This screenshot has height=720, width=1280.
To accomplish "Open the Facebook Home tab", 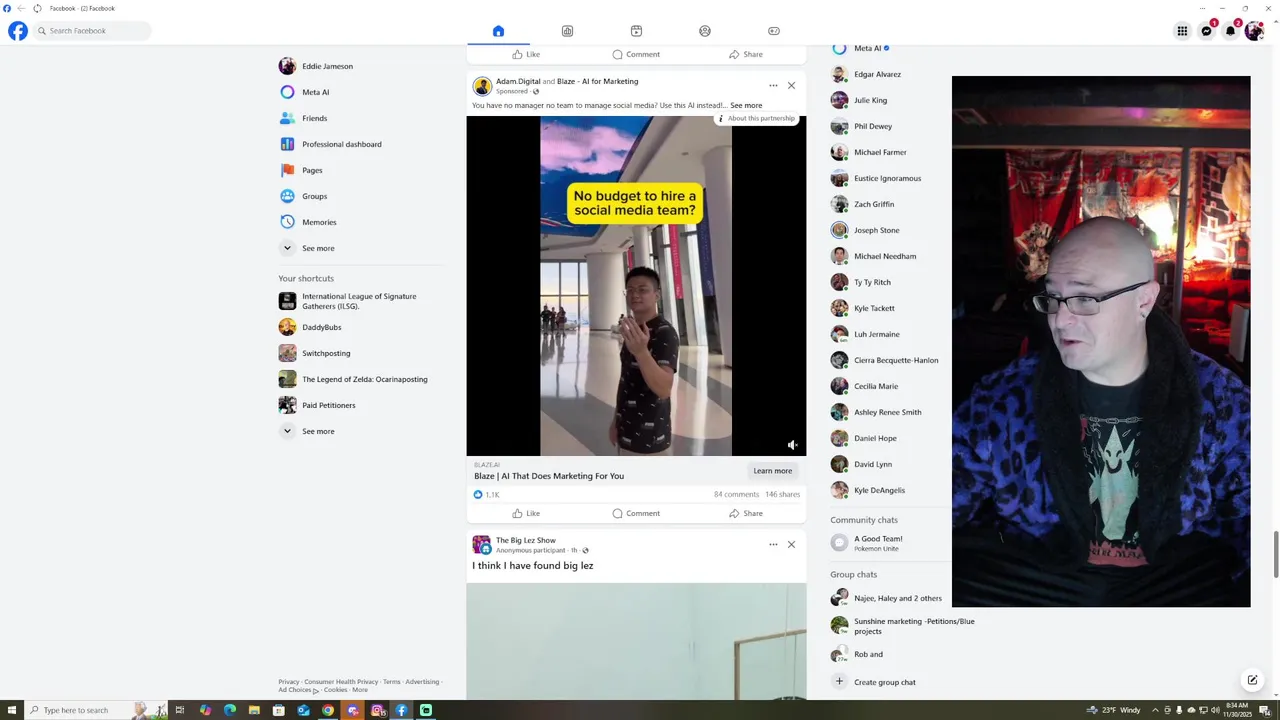I will pos(498,31).
